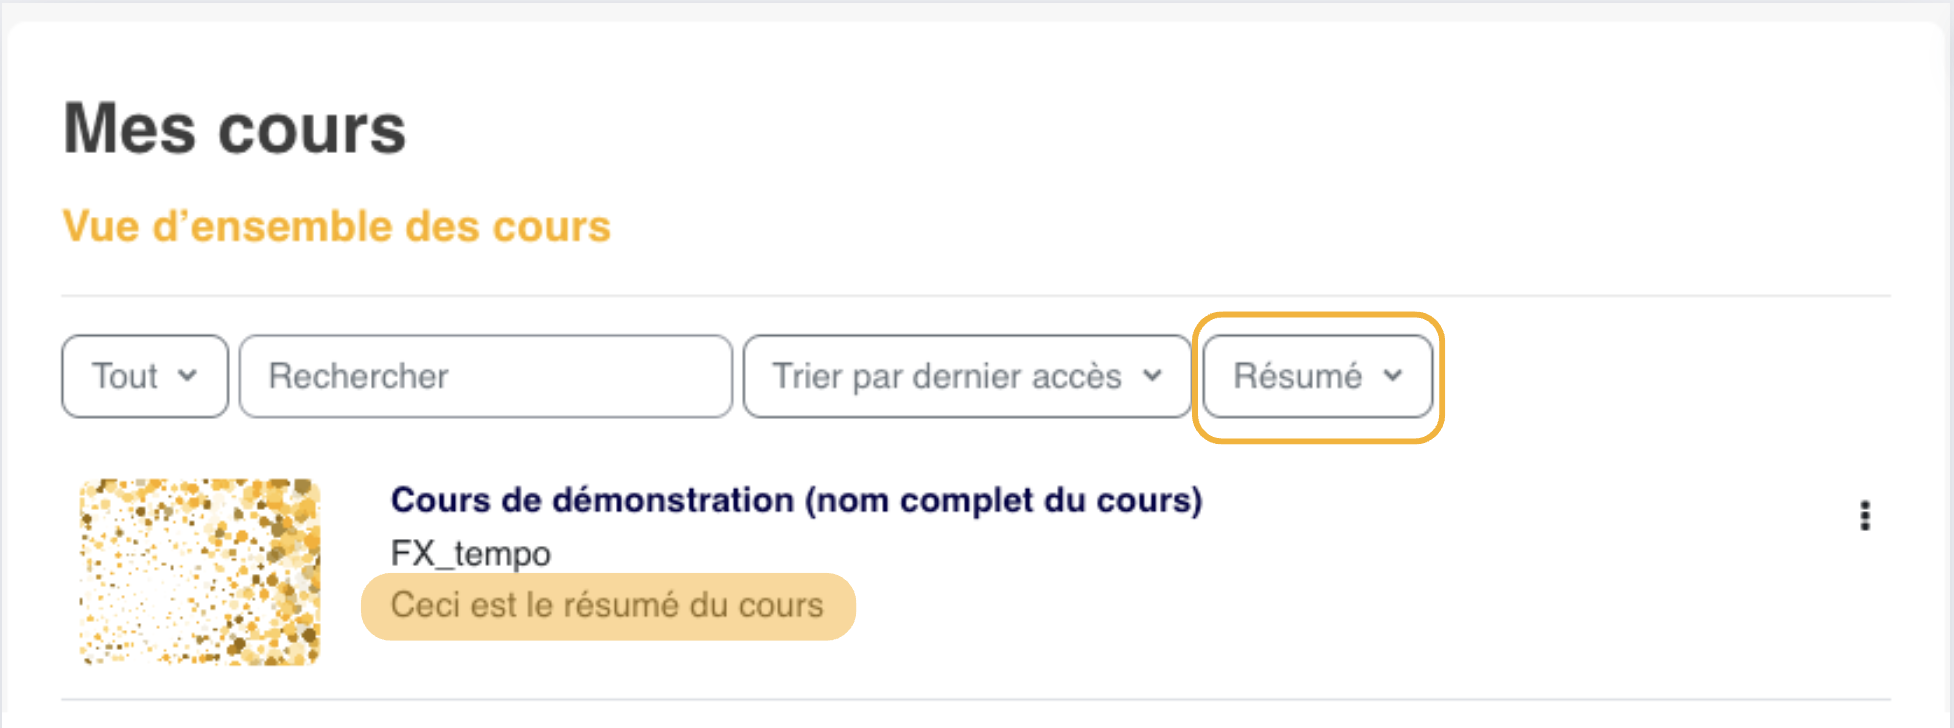This screenshot has width=1954, height=728.
Task: Click the FX_tempo course short name
Action: pyautogui.click(x=470, y=553)
